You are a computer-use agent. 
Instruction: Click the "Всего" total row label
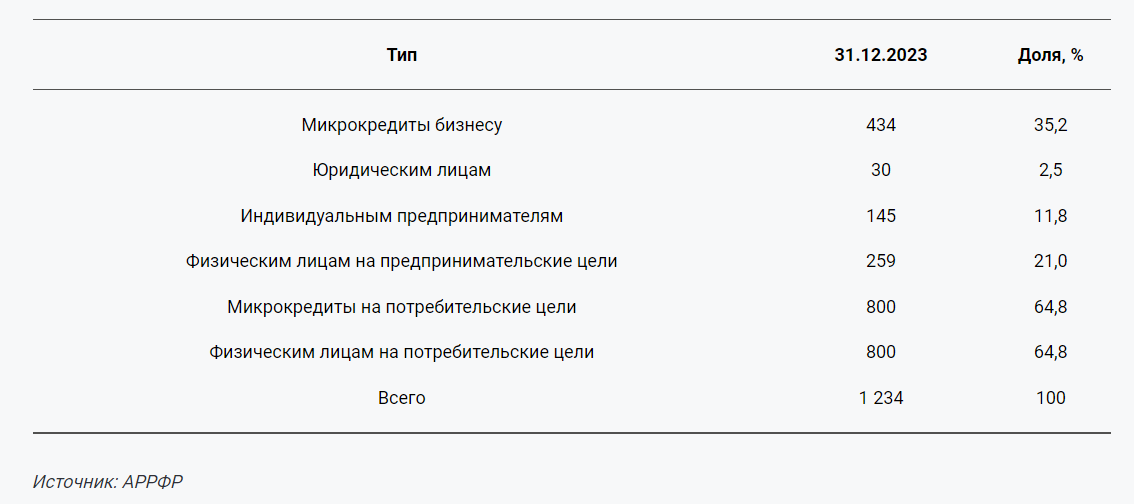click(x=401, y=398)
